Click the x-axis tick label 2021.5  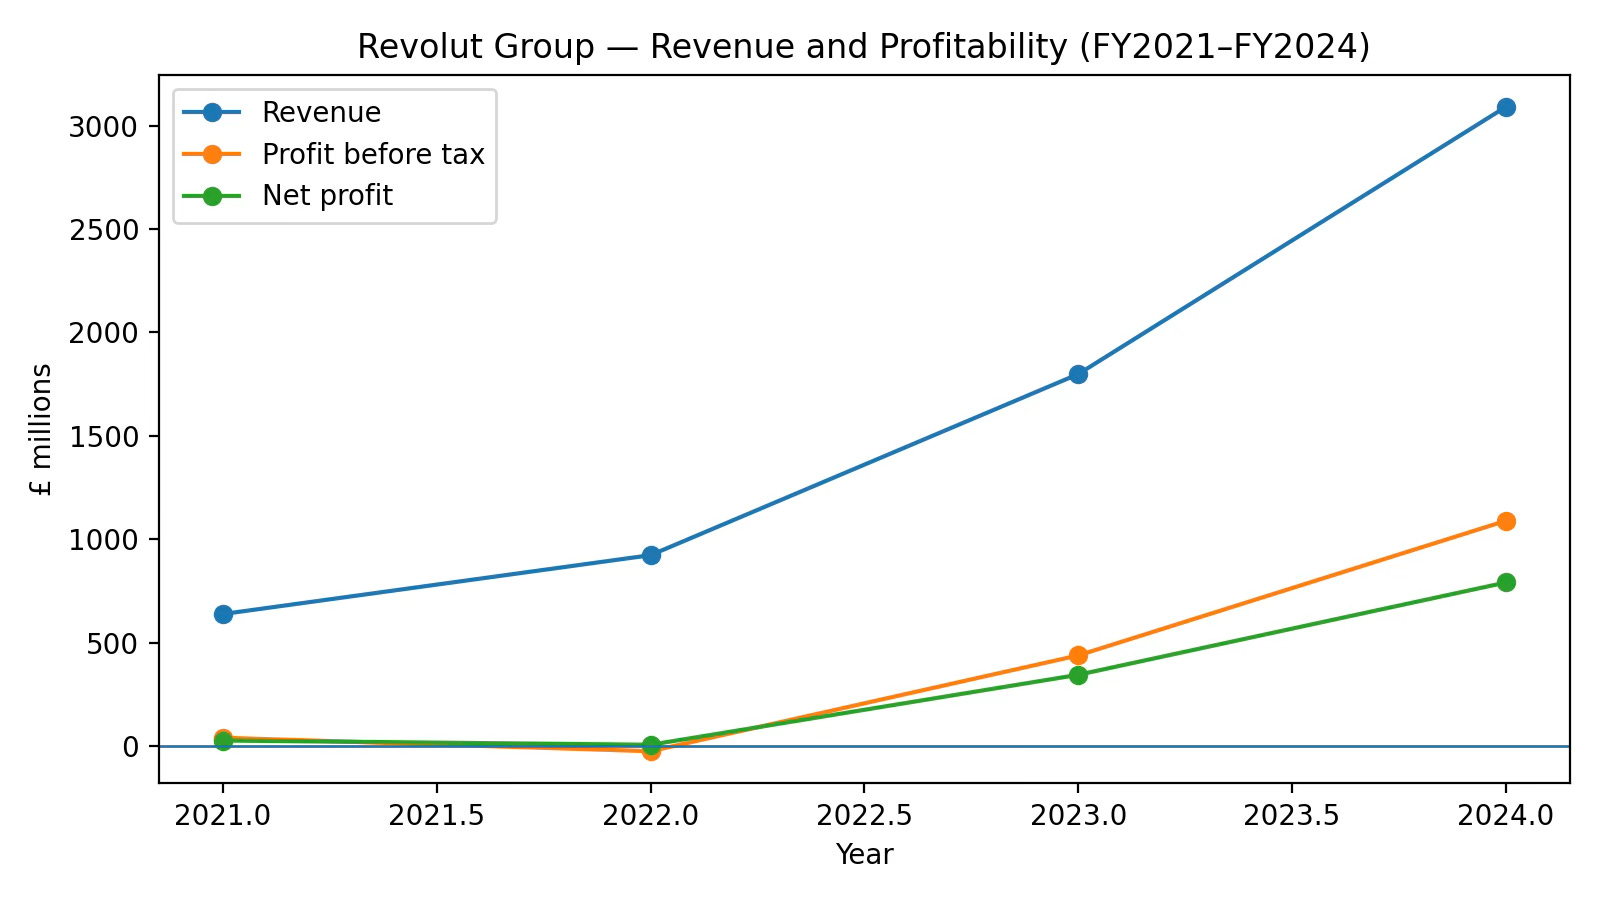(437, 816)
